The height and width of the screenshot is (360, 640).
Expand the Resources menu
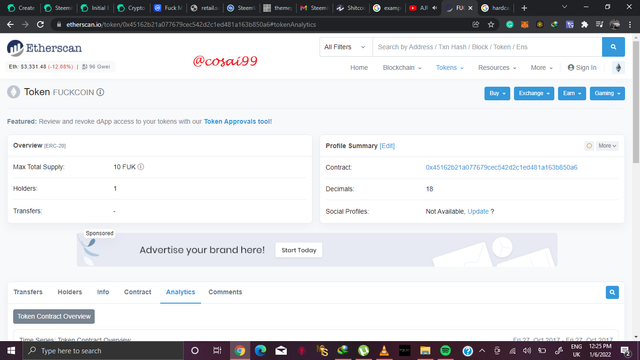497,68
